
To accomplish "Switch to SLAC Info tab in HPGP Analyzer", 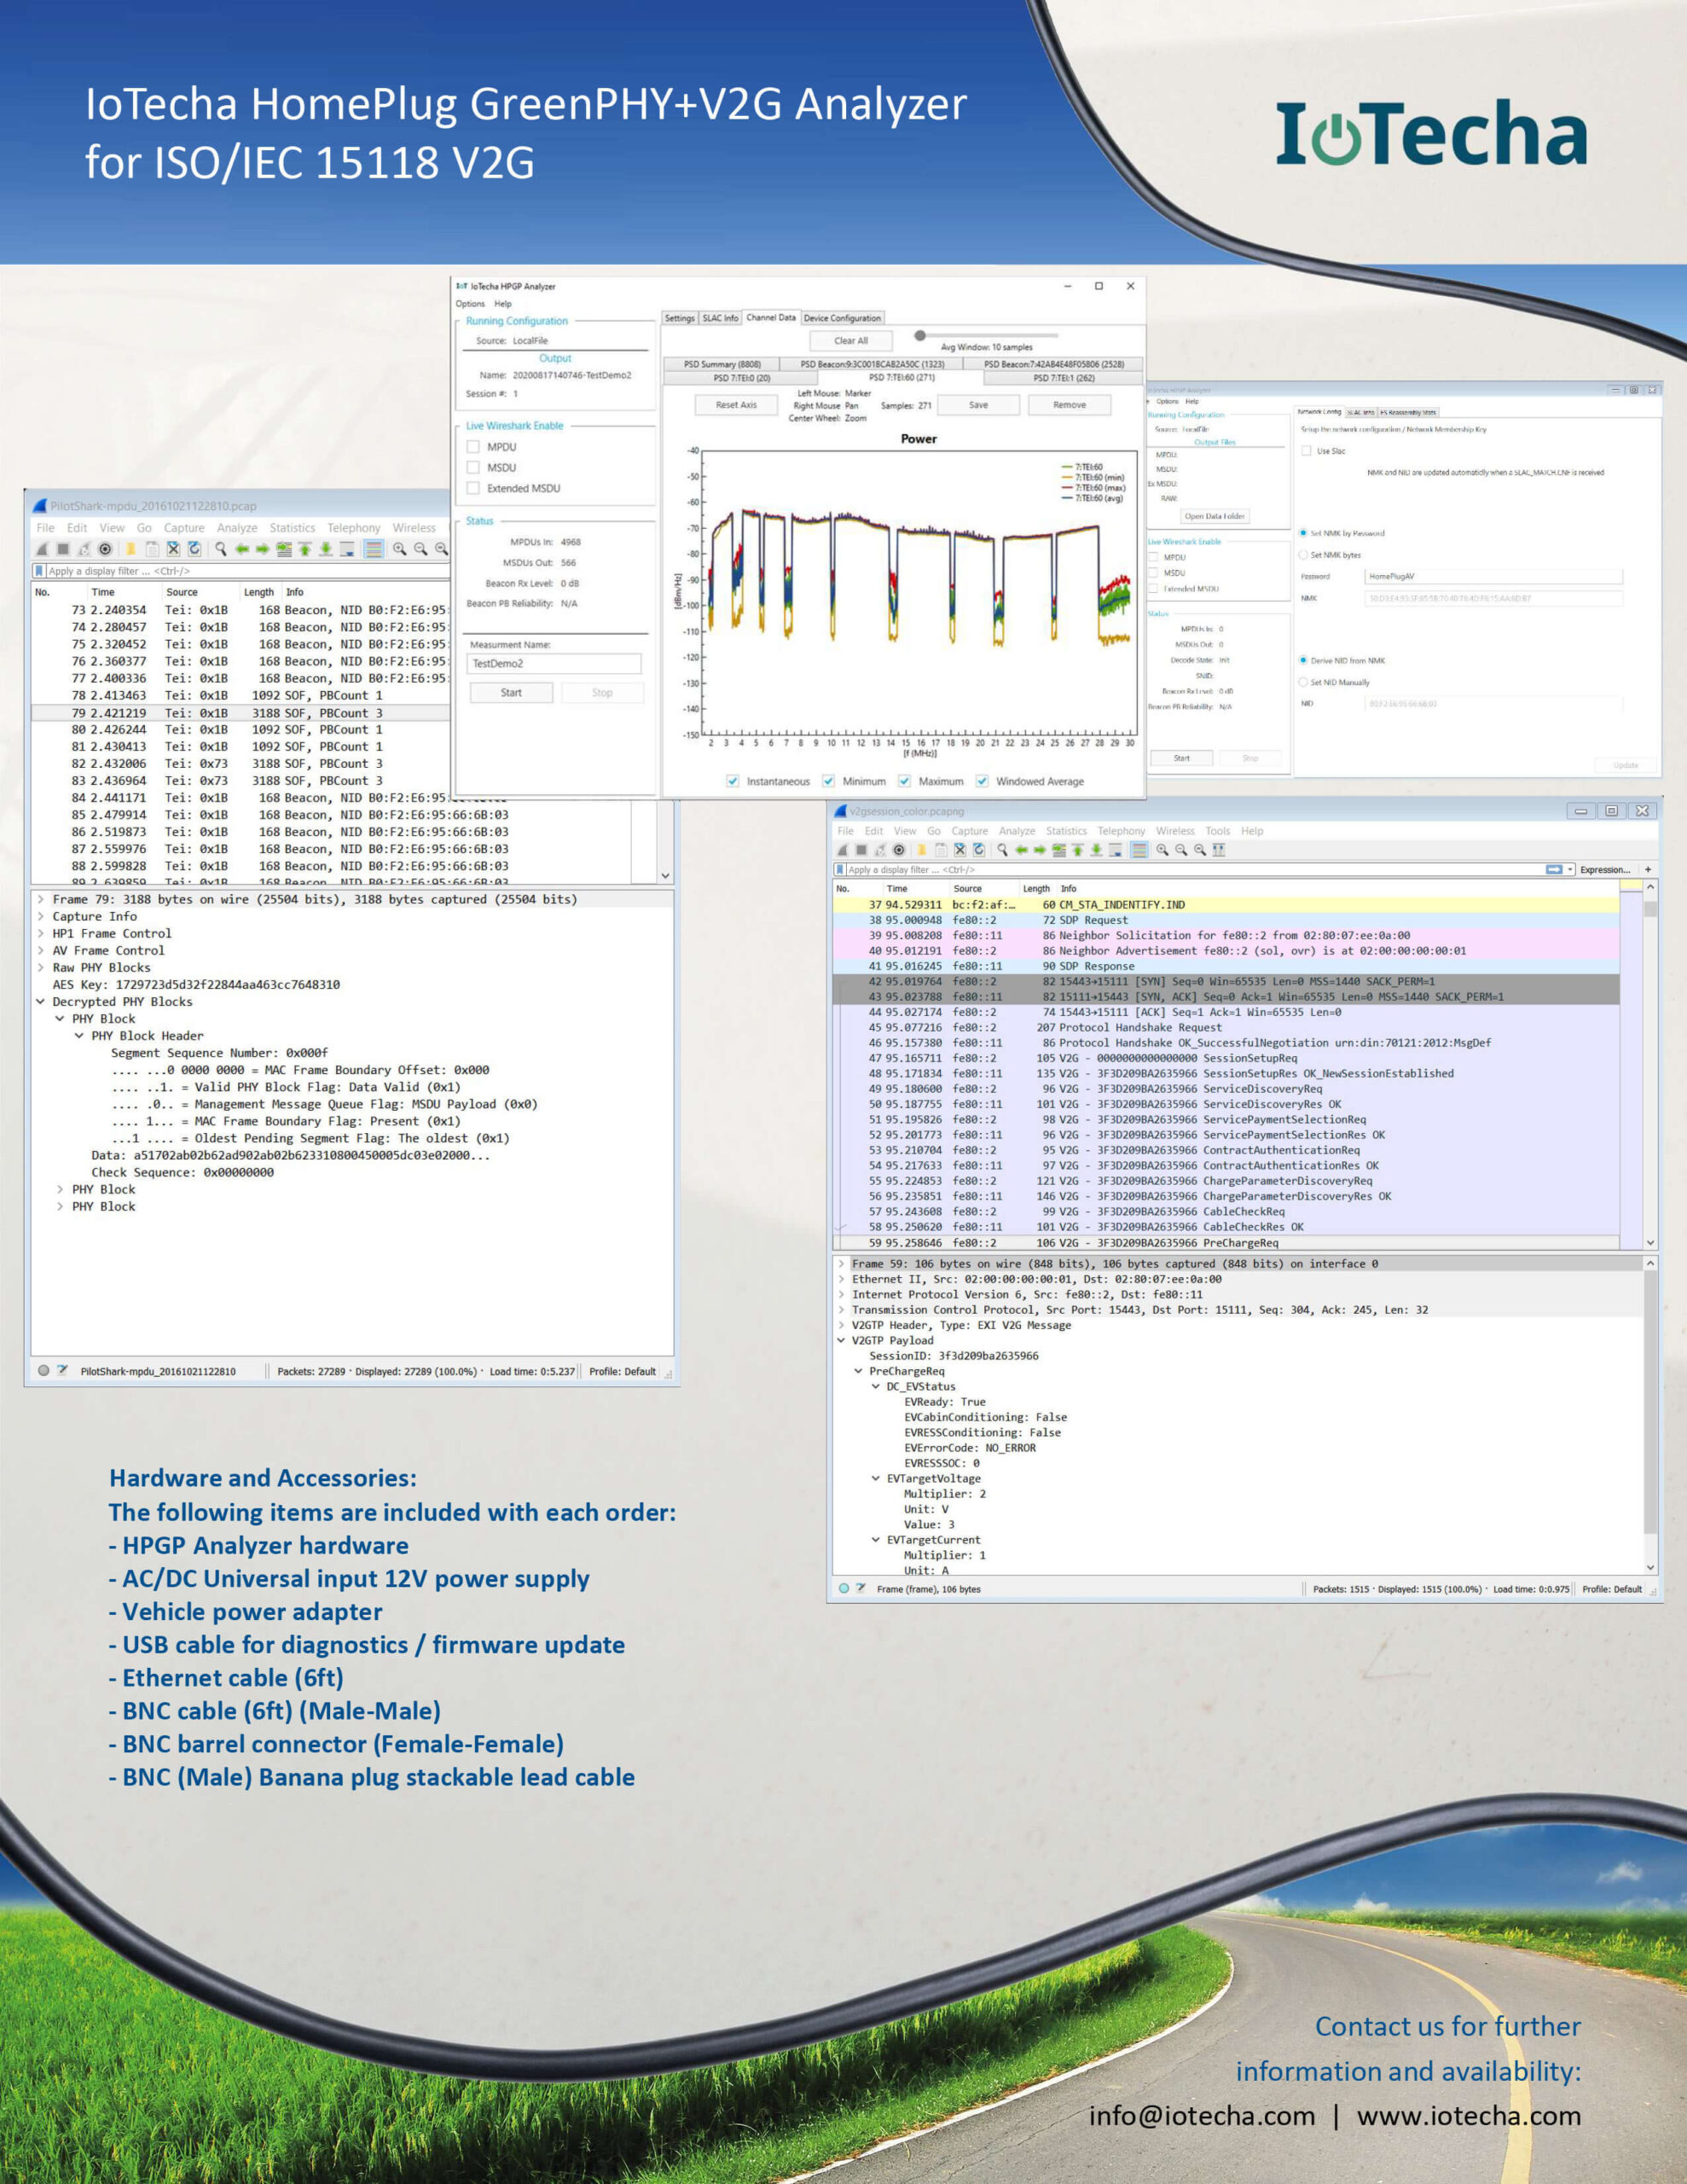I will (720, 318).
